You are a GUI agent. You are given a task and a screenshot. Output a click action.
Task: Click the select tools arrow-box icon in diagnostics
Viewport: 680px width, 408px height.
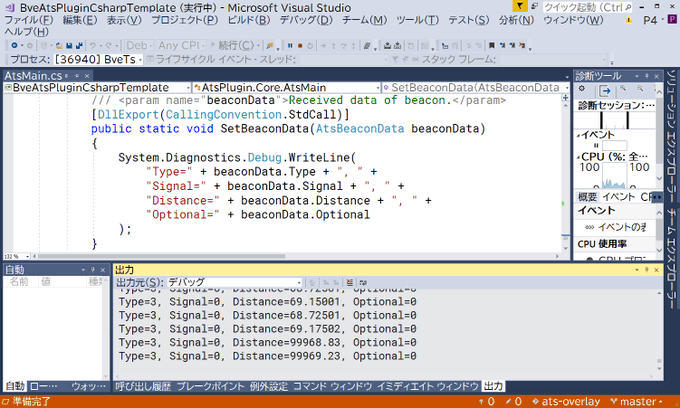605,91
